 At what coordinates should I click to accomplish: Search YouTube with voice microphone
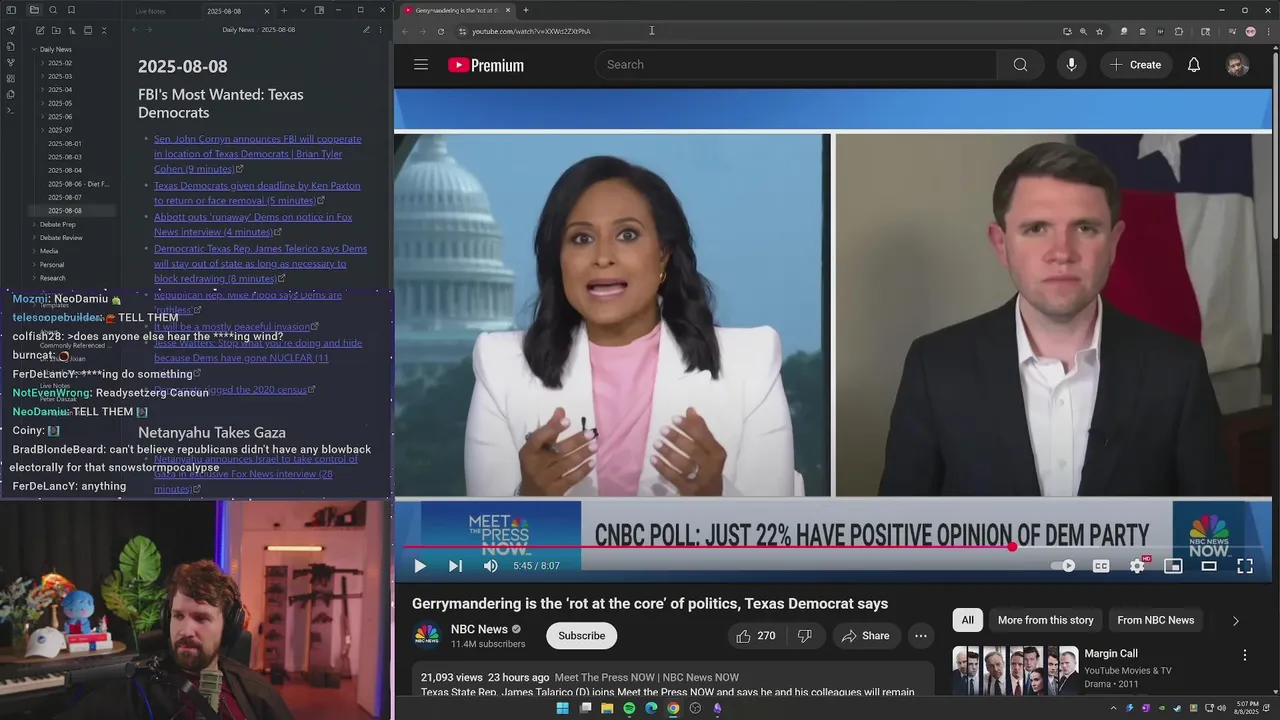coord(1071,65)
